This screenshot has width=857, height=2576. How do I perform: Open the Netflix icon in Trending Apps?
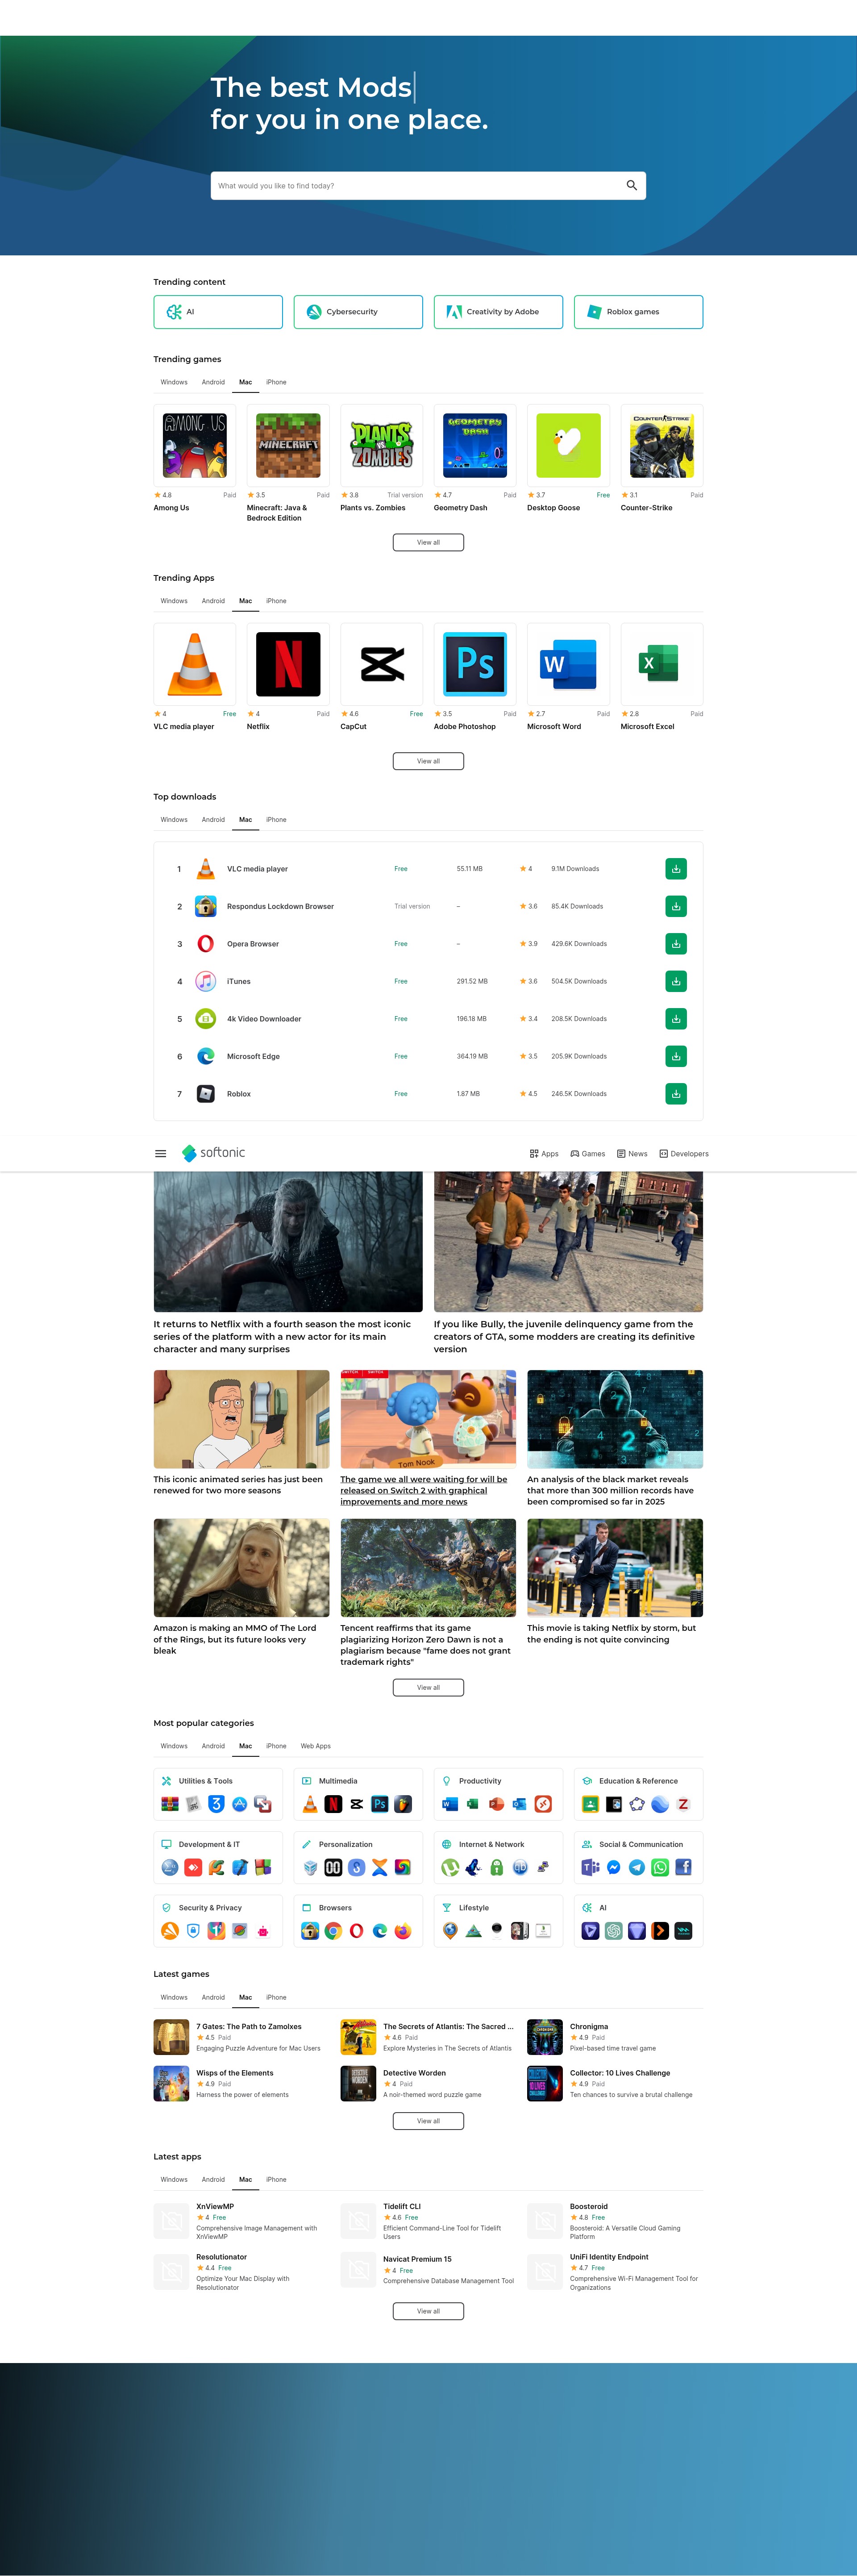(288, 664)
